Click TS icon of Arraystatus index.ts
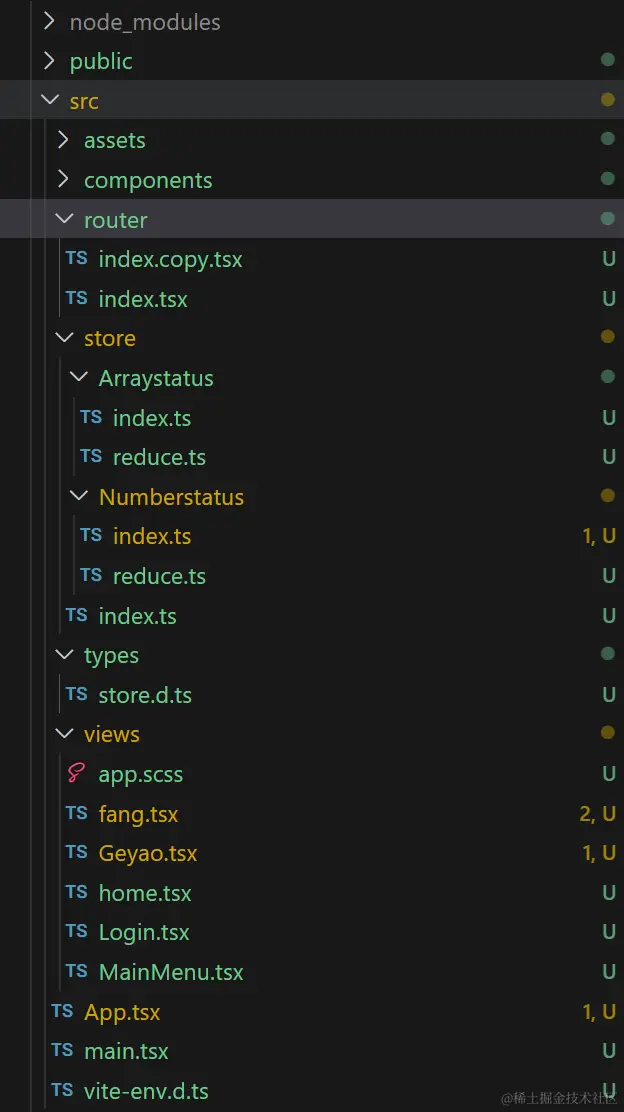Screen dimensions: 624x1112 91,416
